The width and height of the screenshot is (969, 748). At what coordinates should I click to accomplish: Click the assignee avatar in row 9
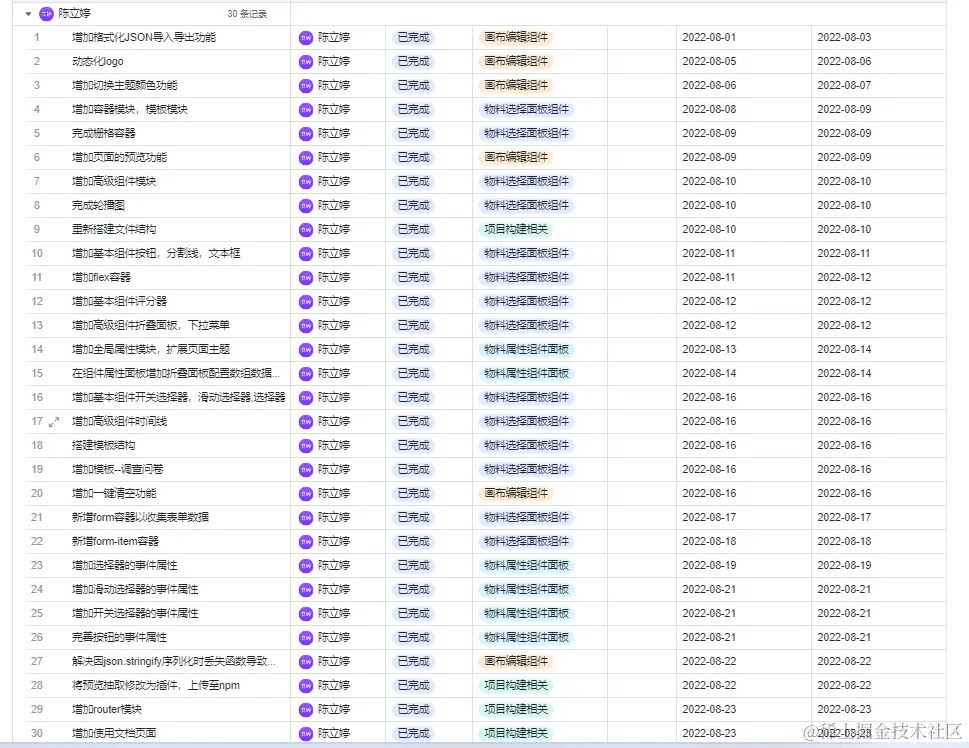[306, 229]
